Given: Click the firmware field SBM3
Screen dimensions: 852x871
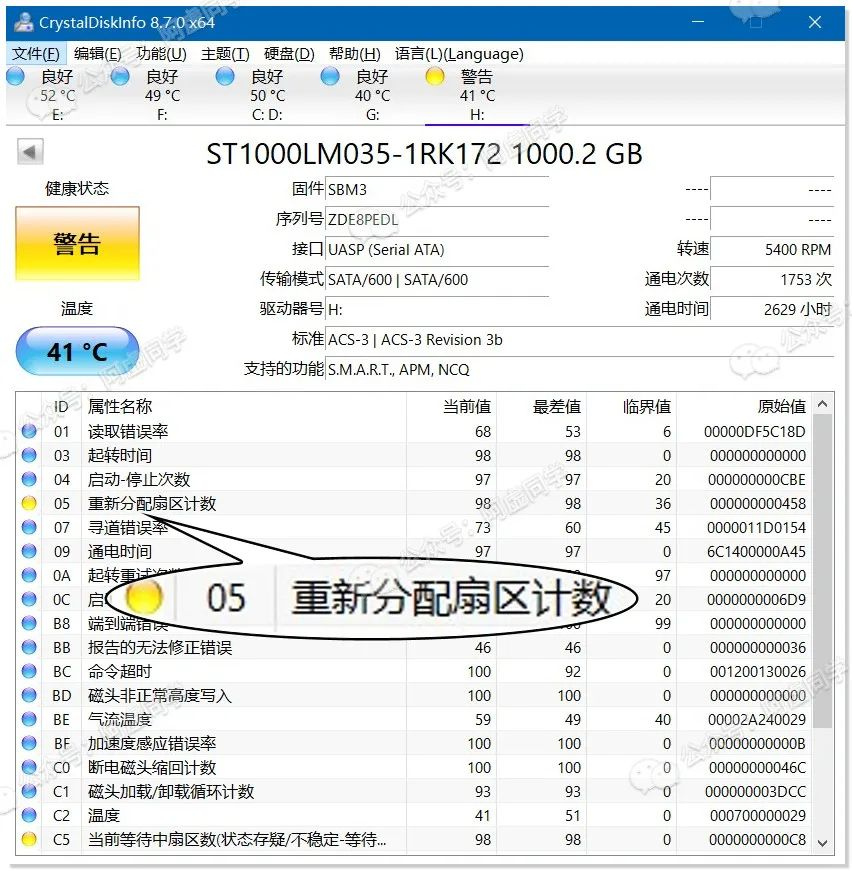Looking at the screenshot, I should (x=437, y=190).
